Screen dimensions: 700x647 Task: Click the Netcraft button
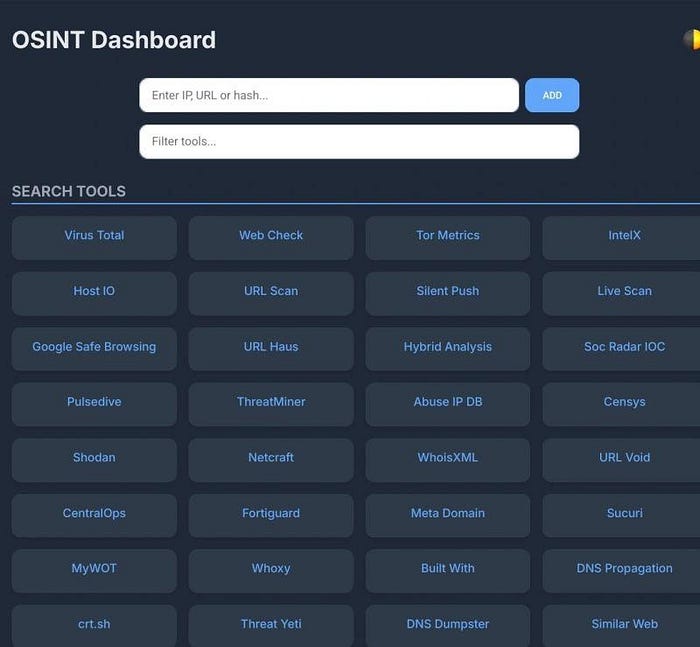point(271,460)
